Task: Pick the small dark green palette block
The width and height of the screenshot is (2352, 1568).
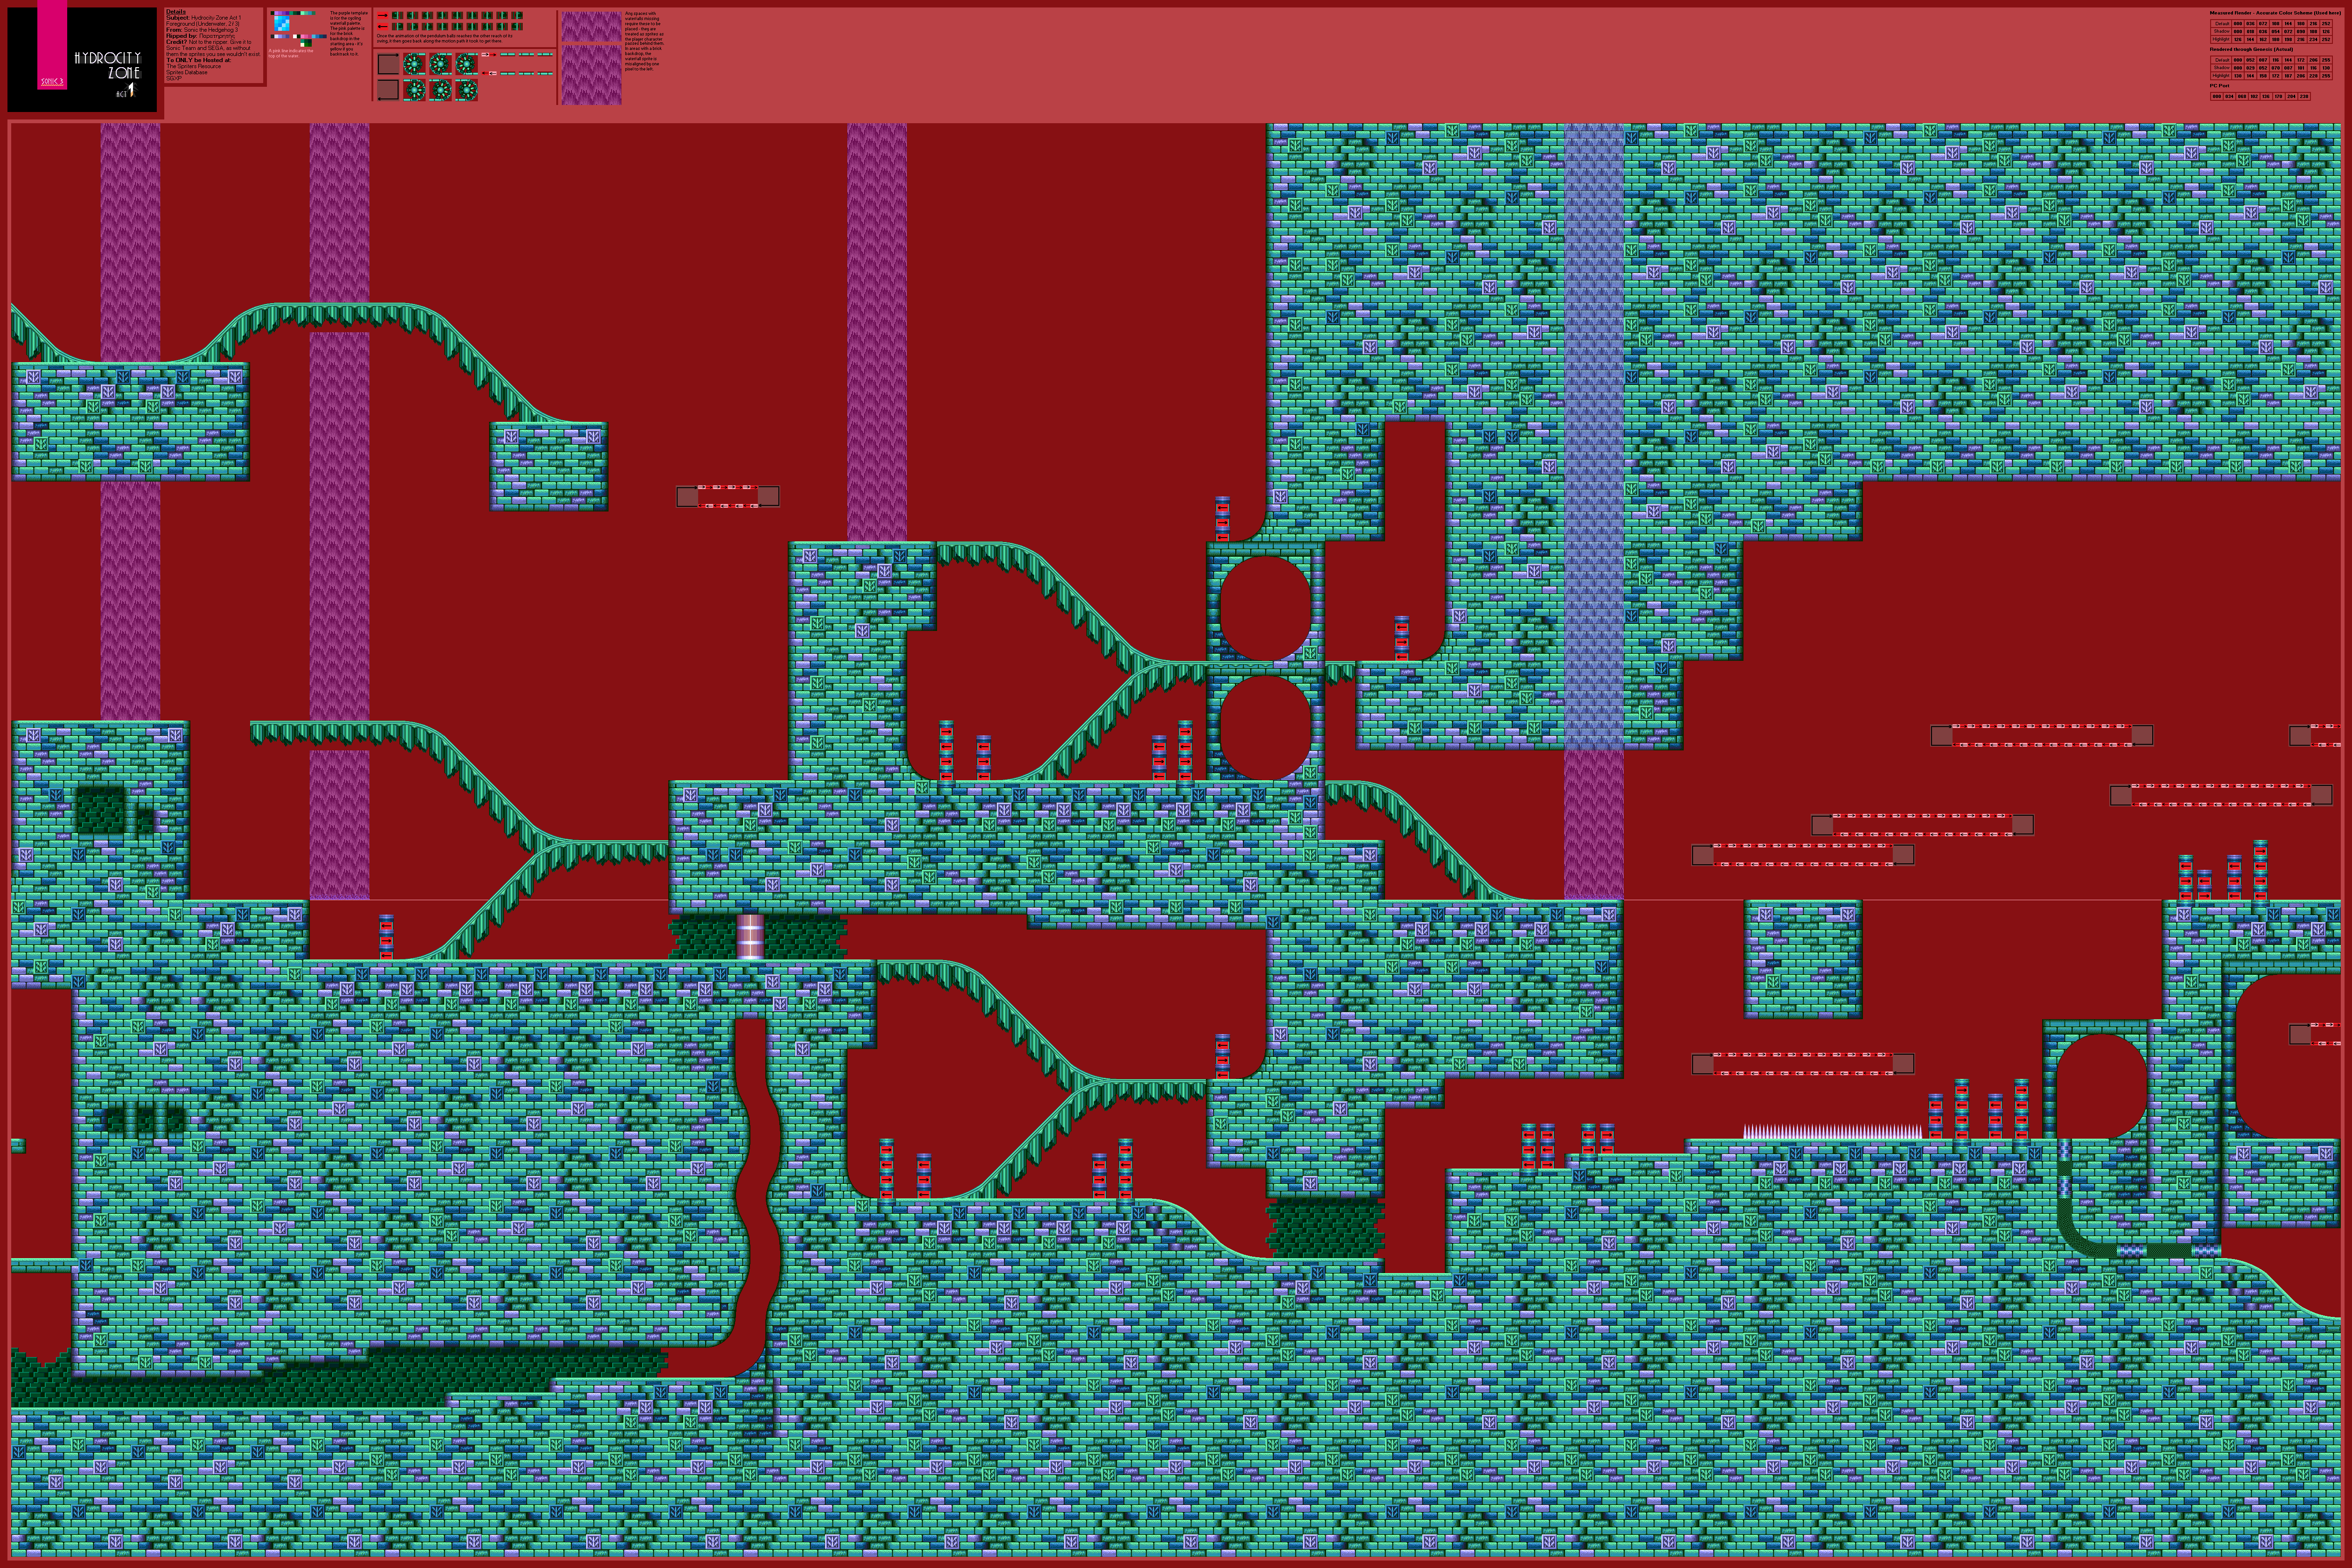Action: coord(306,43)
